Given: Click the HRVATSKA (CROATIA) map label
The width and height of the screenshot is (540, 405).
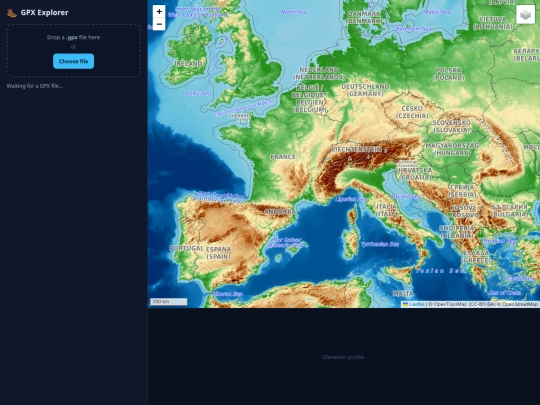Looking at the screenshot, I should (x=415, y=174).
